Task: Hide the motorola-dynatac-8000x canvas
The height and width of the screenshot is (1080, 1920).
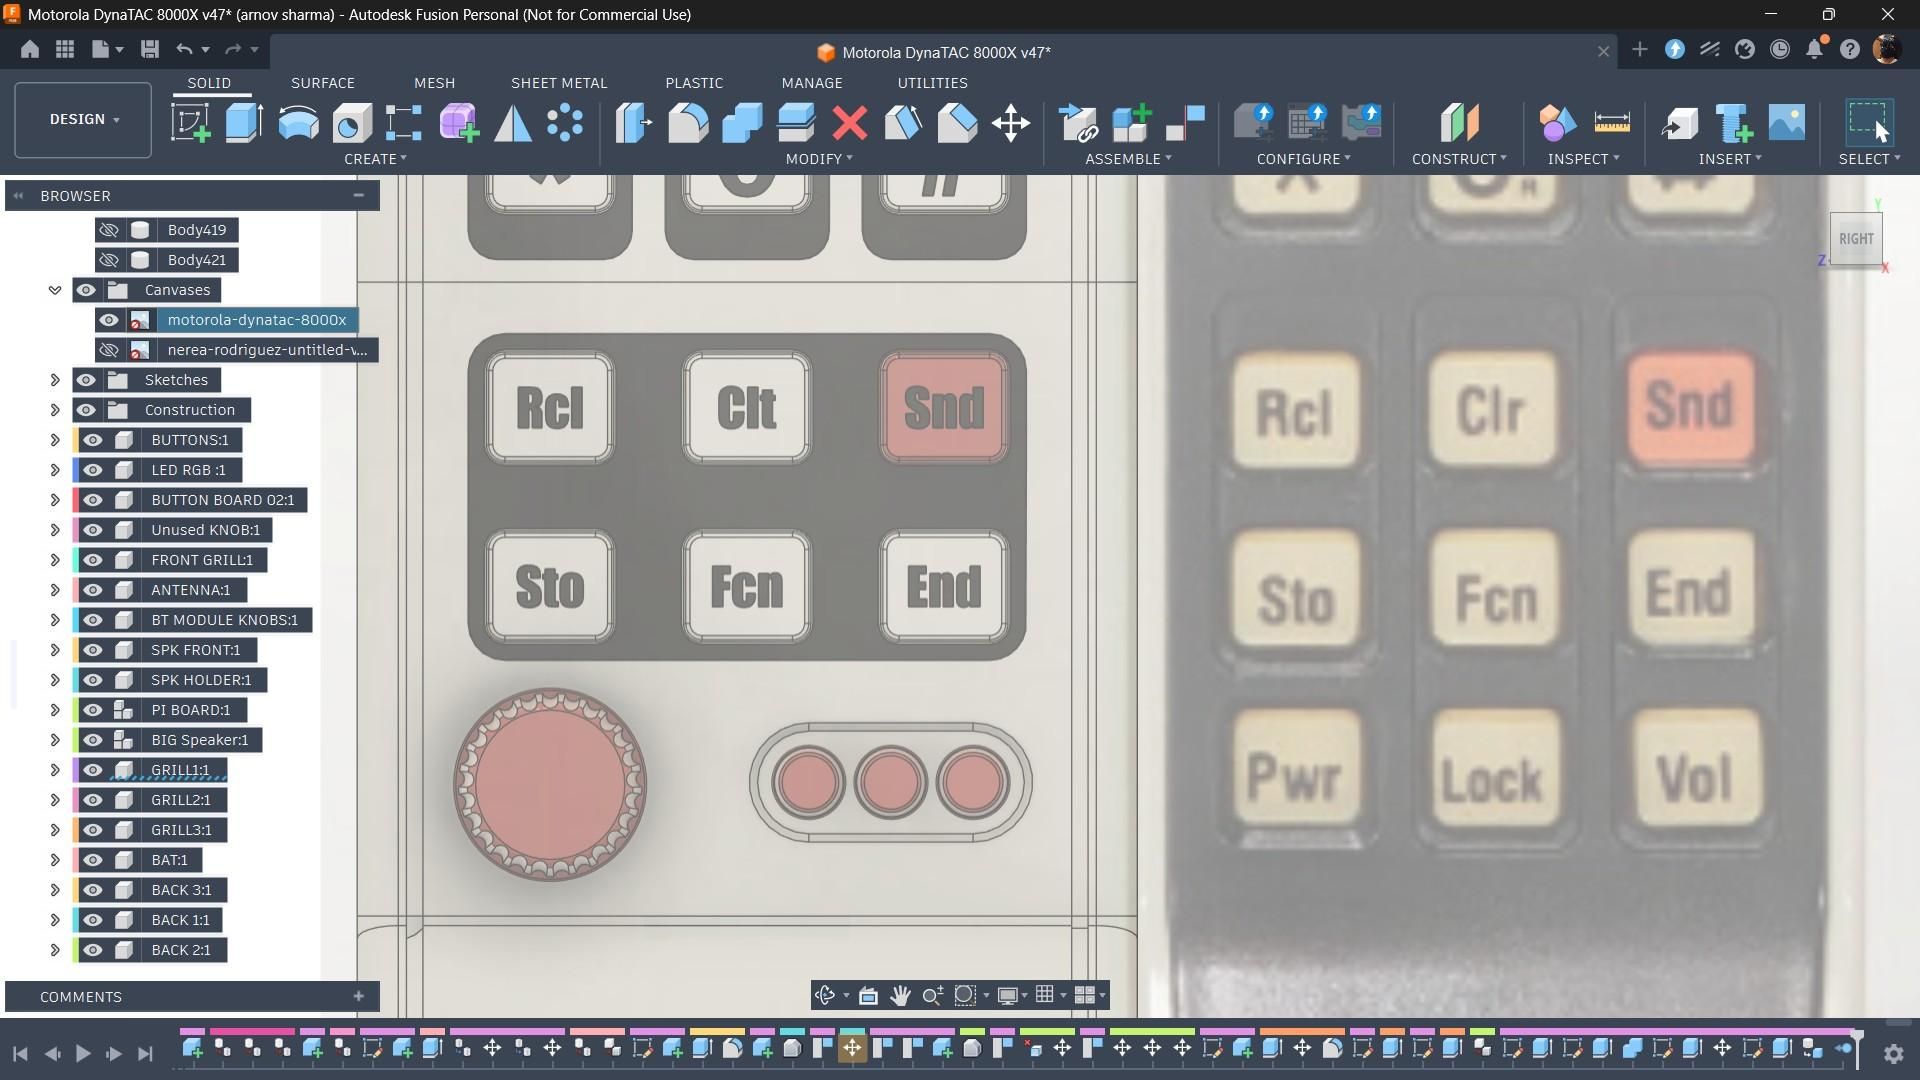Action: pyautogui.click(x=109, y=320)
